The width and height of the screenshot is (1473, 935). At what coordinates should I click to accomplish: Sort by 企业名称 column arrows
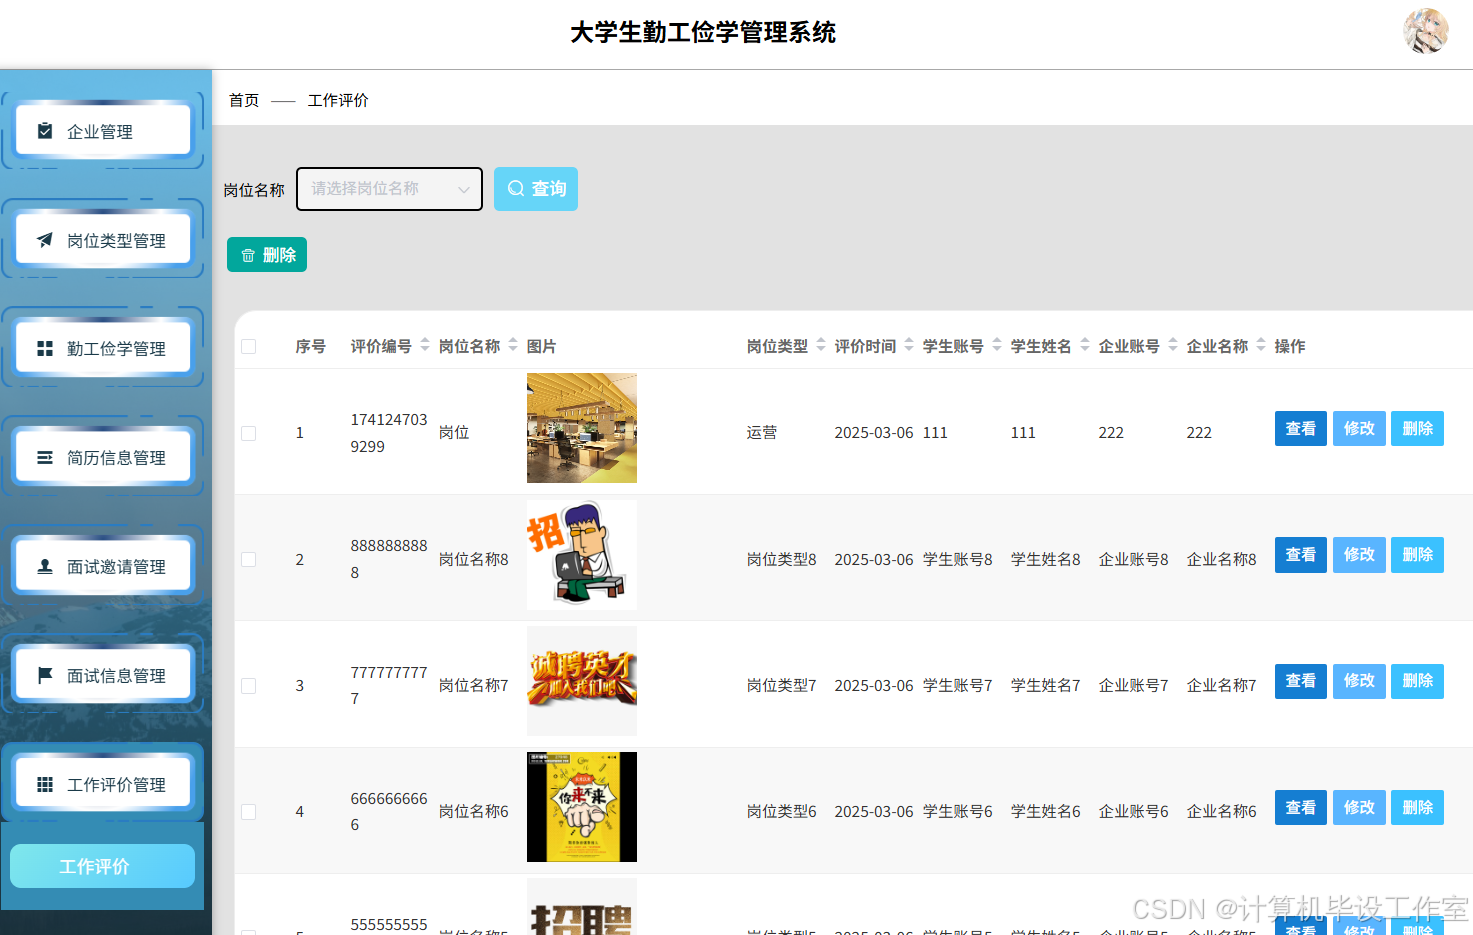[x=1261, y=345]
